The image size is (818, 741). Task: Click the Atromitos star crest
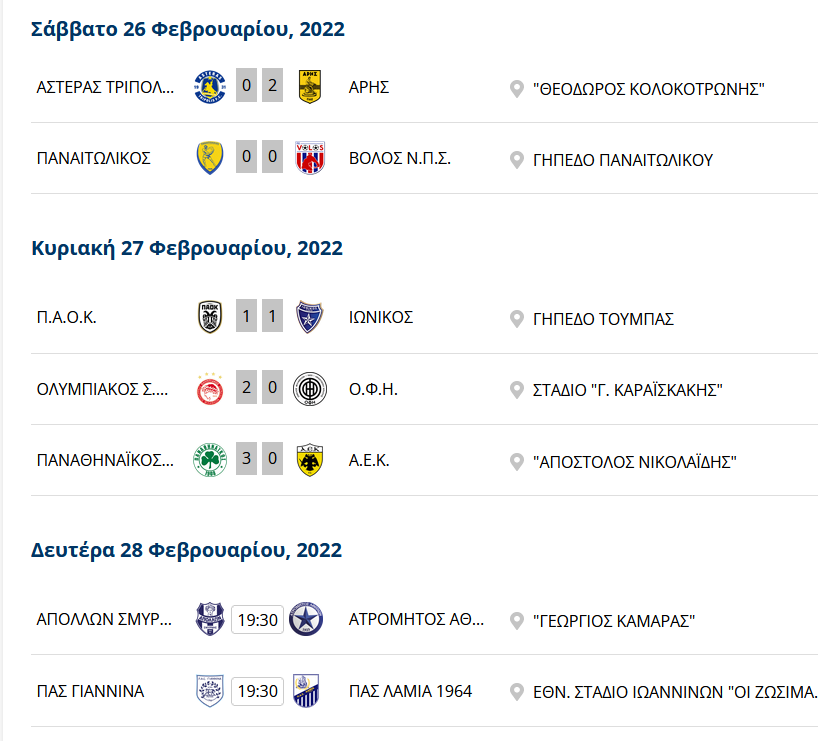point(306,620)
